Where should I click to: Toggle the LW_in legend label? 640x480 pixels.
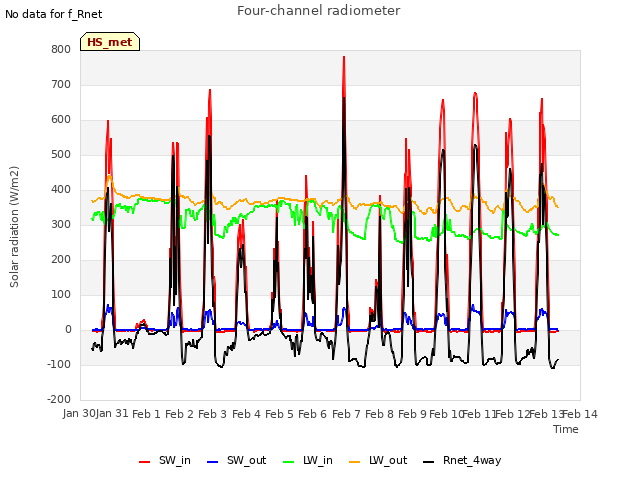coord(318,460)
